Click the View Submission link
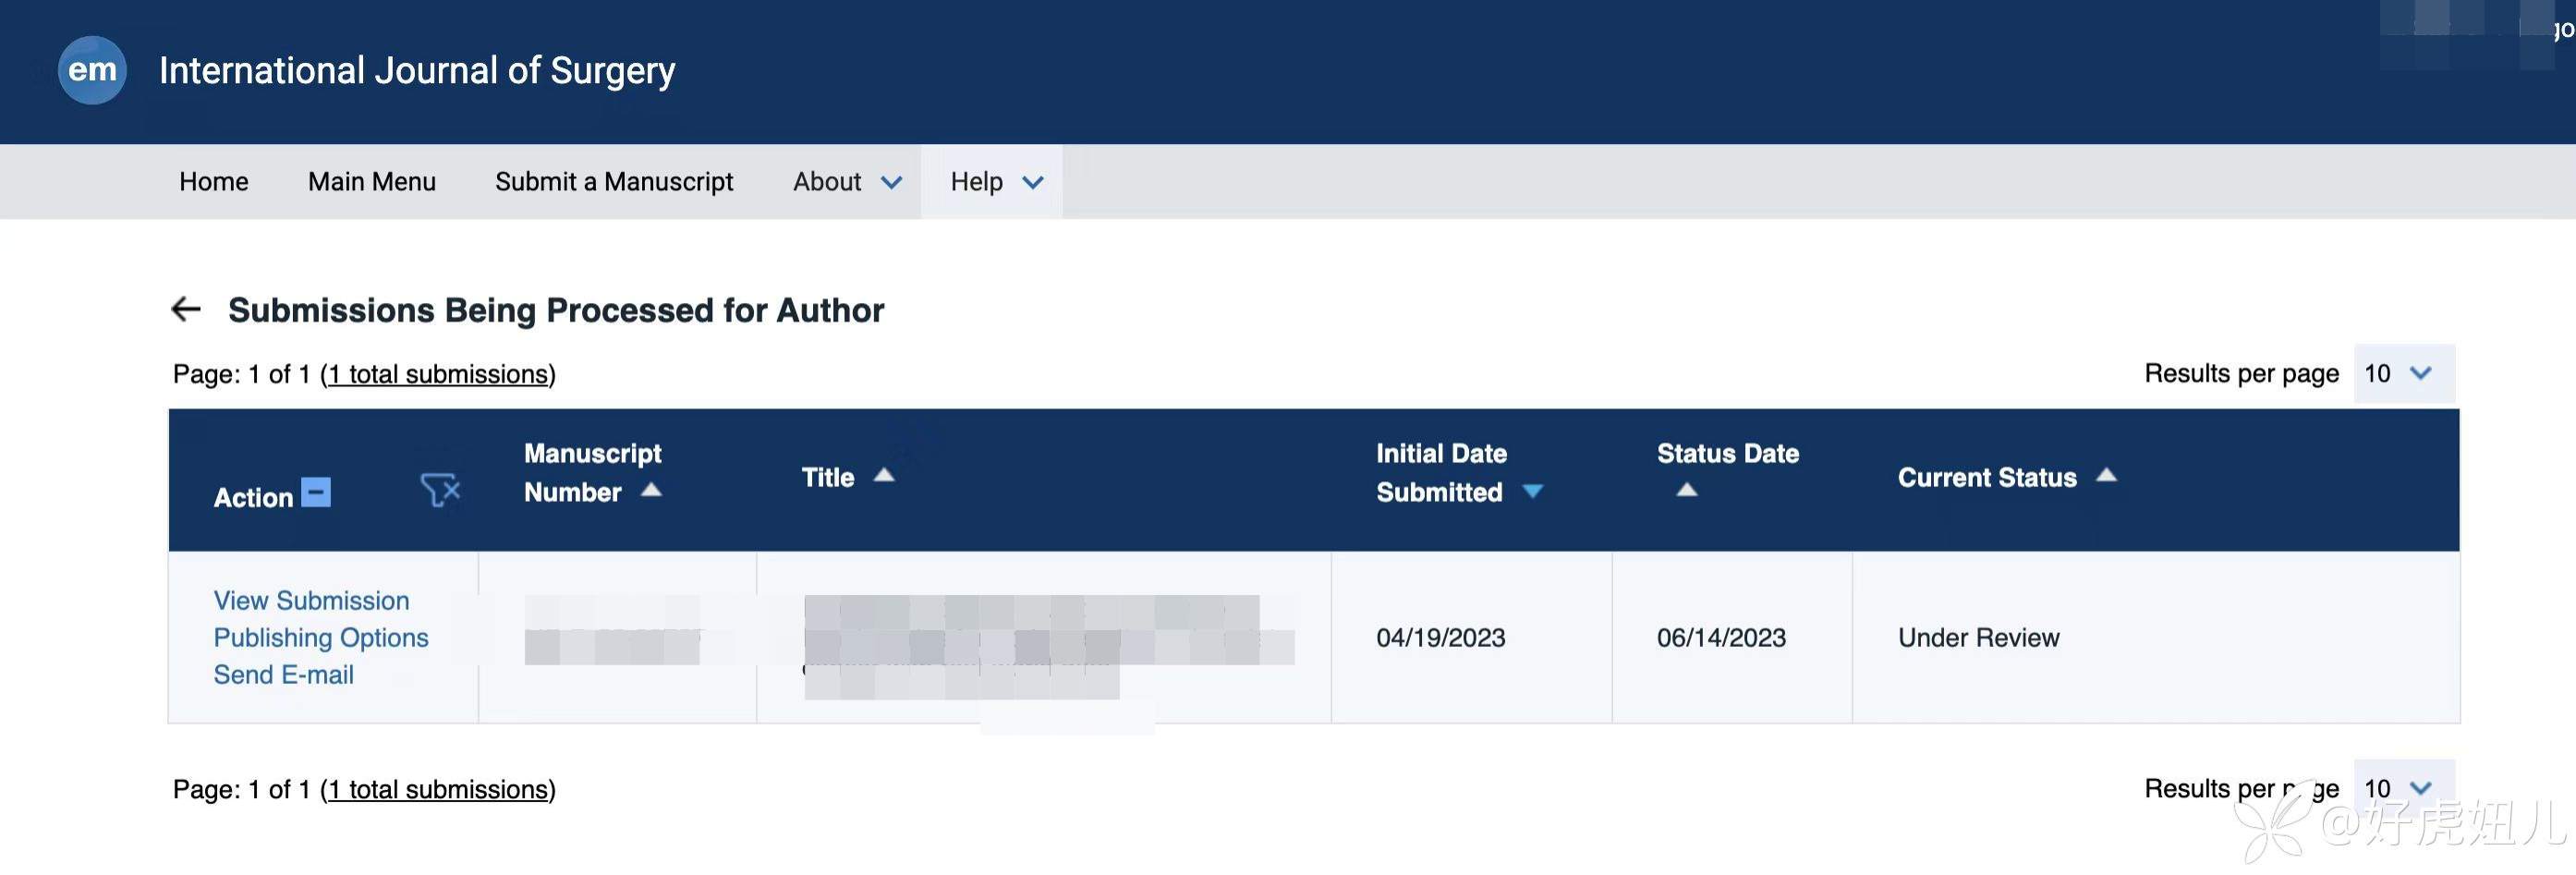 click(x=311, y=600)
